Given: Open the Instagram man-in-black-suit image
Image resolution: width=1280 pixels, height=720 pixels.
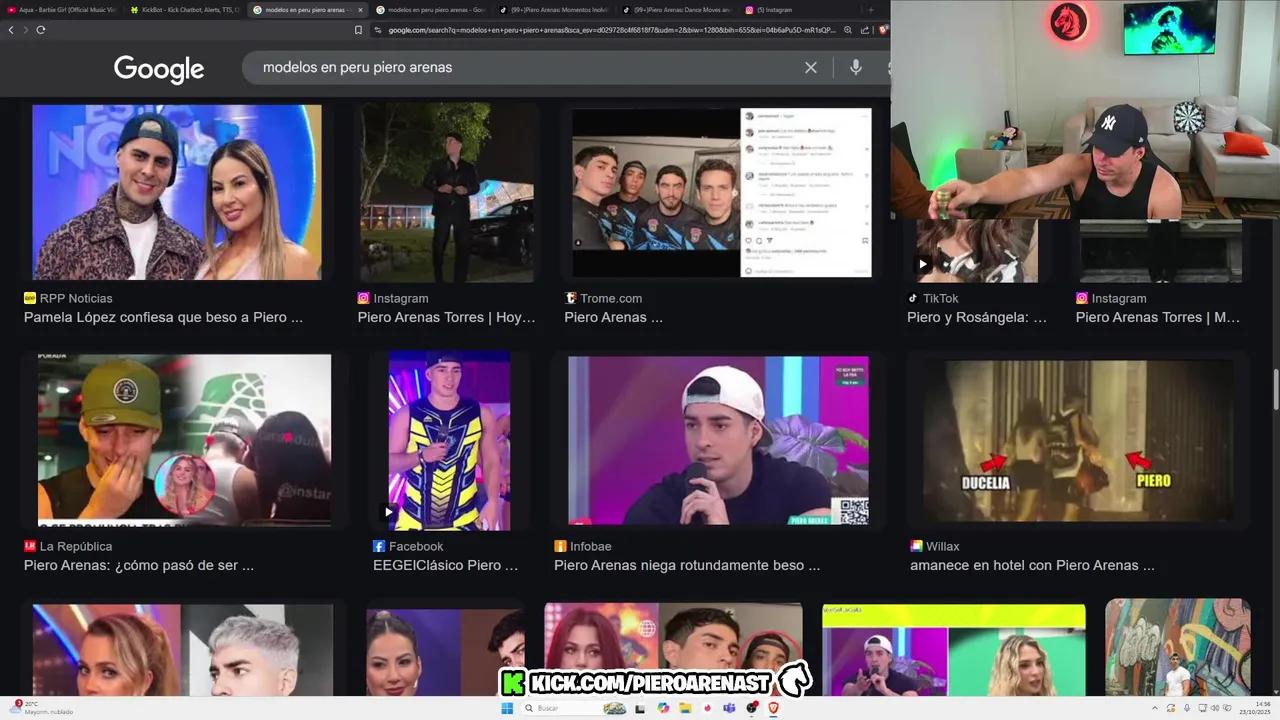Looking at the screenshot, I should pos(447,192).
